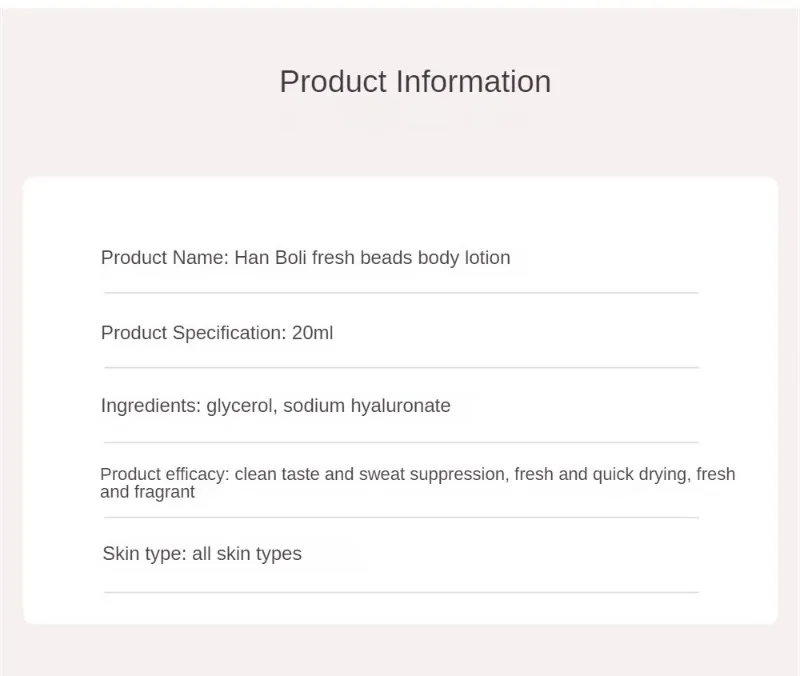
Task: Click the Product Specification label
Action: tap(193, 333)
